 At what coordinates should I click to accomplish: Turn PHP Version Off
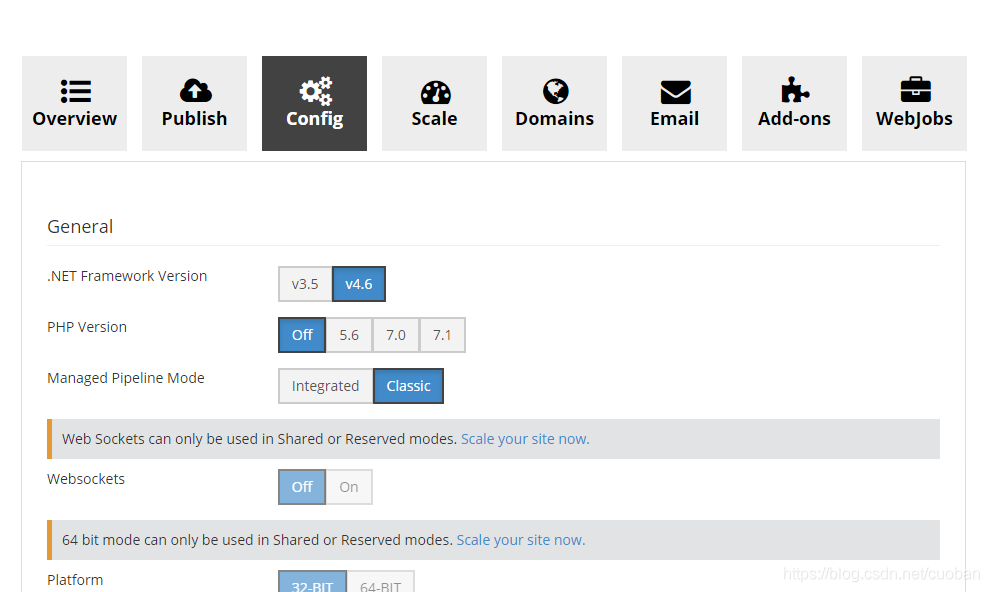tap(302, 335)
